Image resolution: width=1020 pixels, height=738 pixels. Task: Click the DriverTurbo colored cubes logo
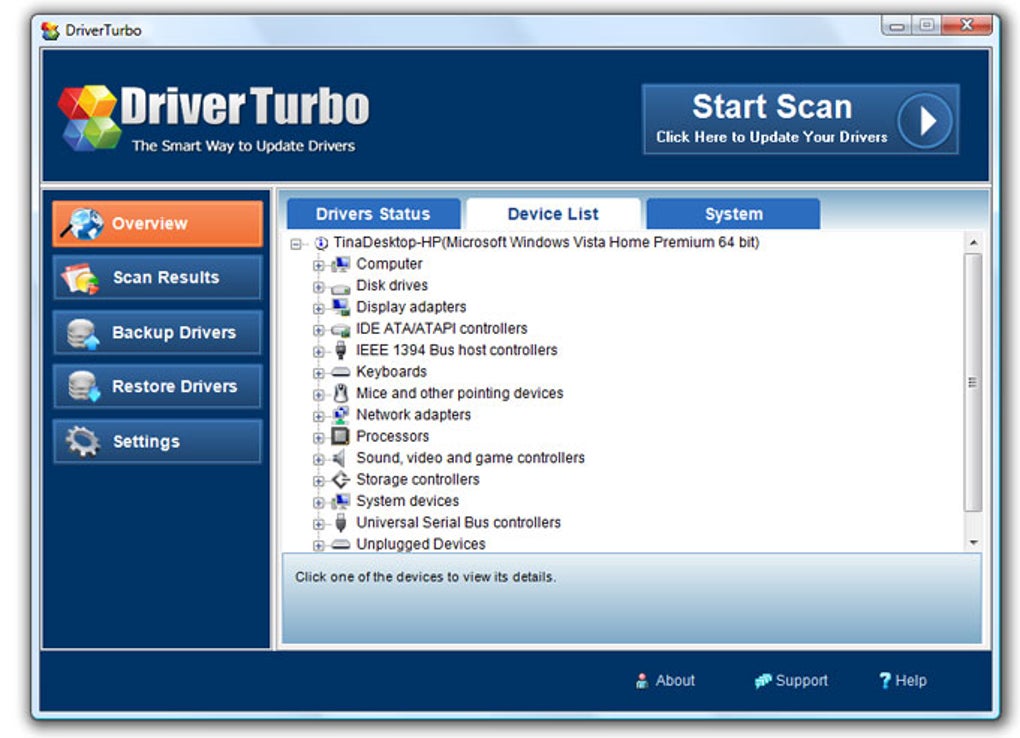[90, 118]
